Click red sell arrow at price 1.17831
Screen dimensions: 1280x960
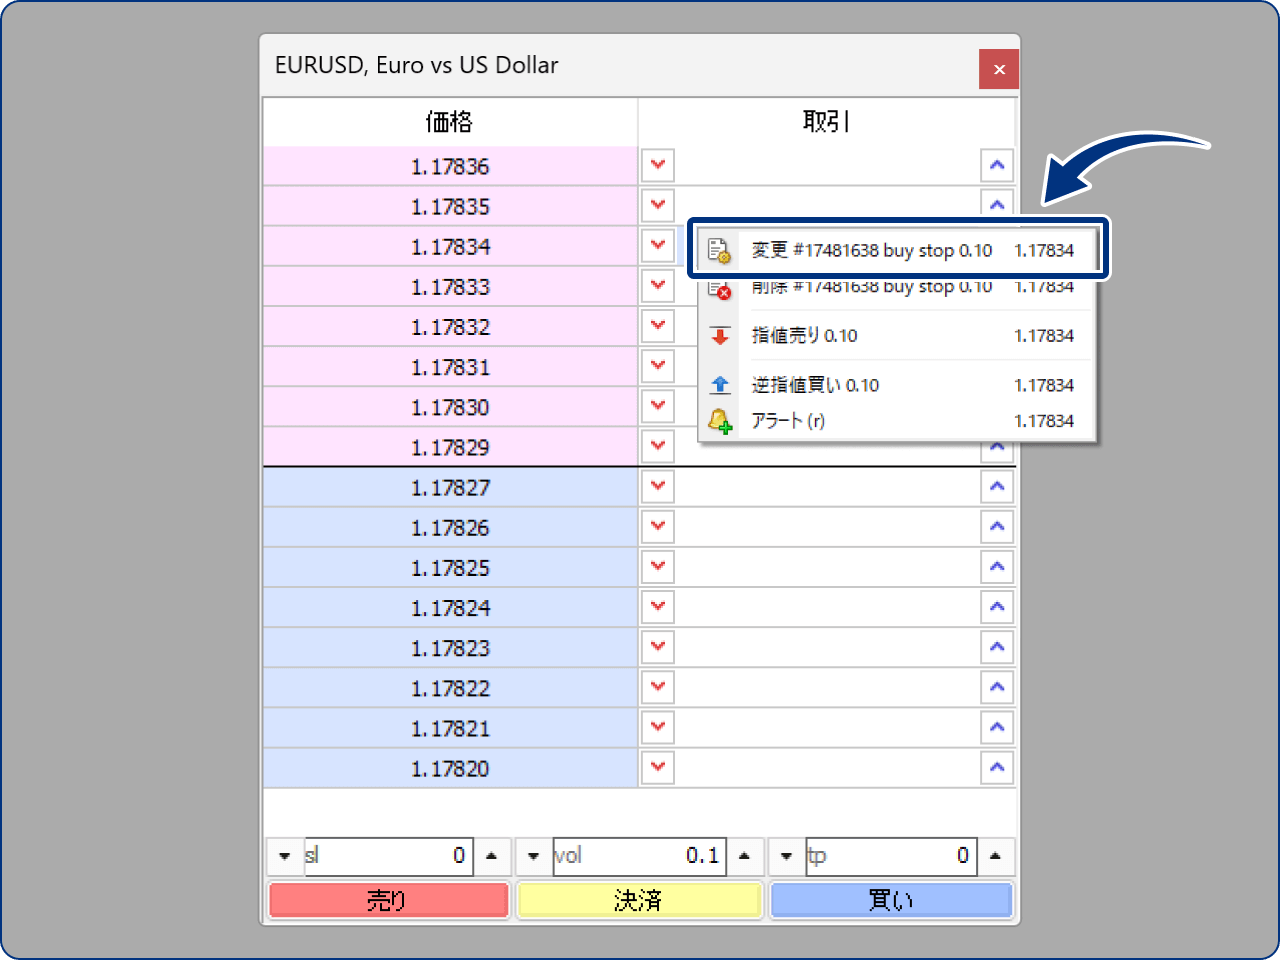pyautogui.click(x=658, y=366)
